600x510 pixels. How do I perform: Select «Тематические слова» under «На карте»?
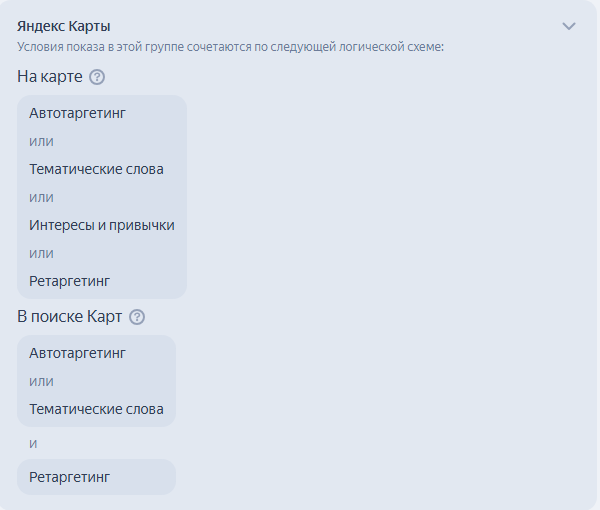96,169
